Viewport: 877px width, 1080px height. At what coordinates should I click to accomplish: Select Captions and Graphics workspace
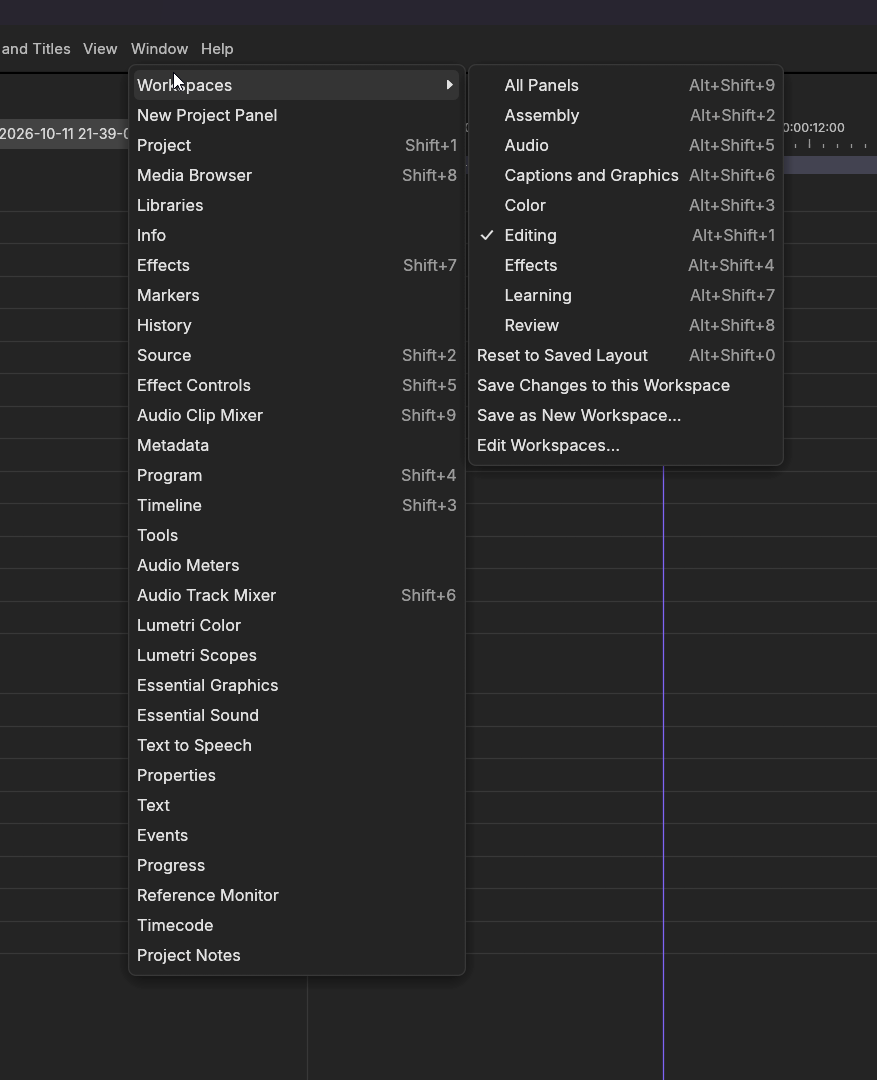pyautogui.click(x=626, y=175)
